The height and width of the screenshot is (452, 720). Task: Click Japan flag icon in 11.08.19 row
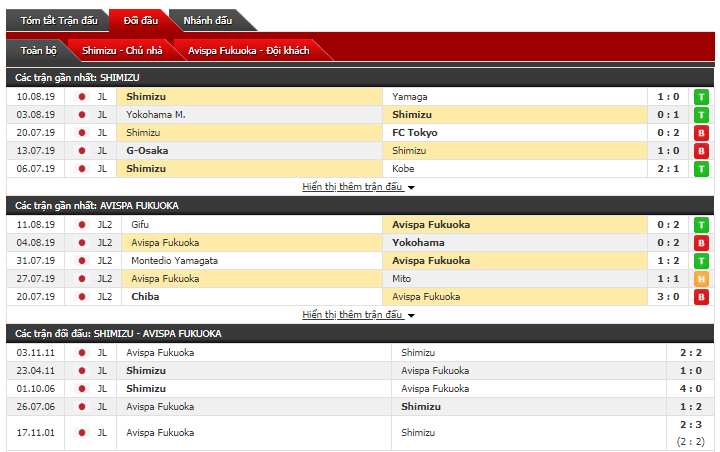coord(82,225)
